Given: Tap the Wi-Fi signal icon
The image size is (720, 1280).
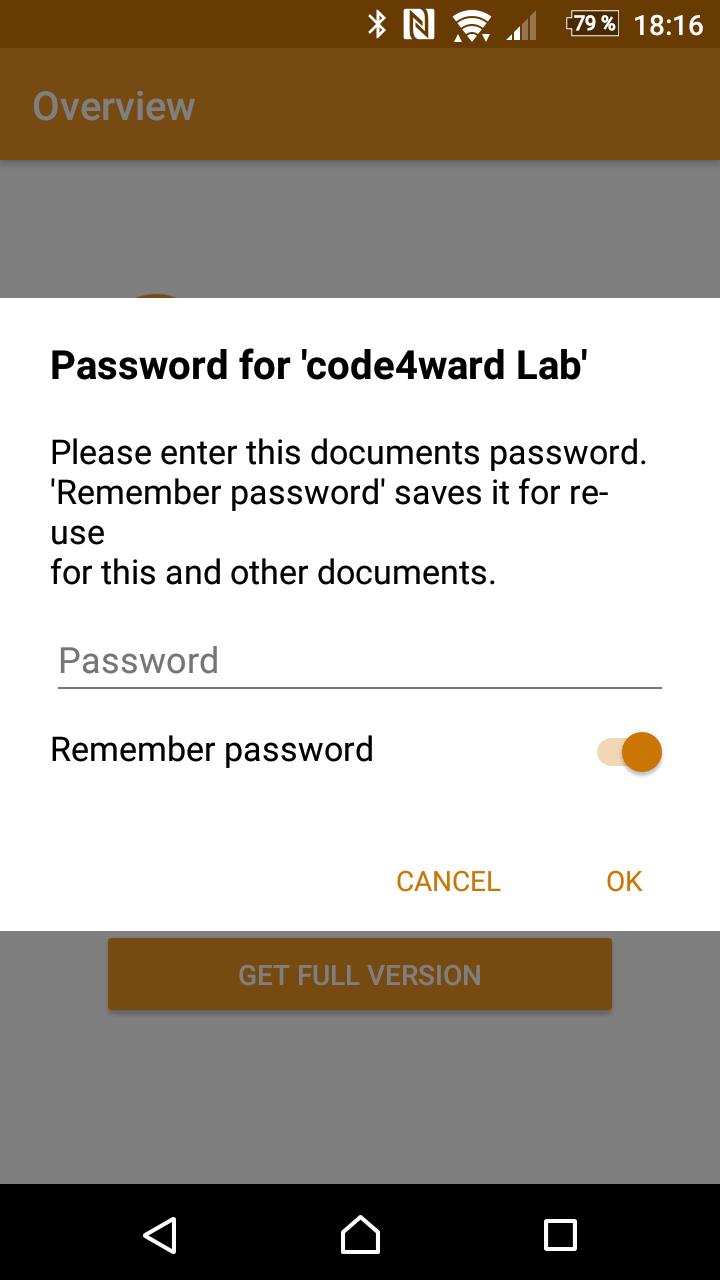Looking at the screenshot, I should (x=471, y=25).
